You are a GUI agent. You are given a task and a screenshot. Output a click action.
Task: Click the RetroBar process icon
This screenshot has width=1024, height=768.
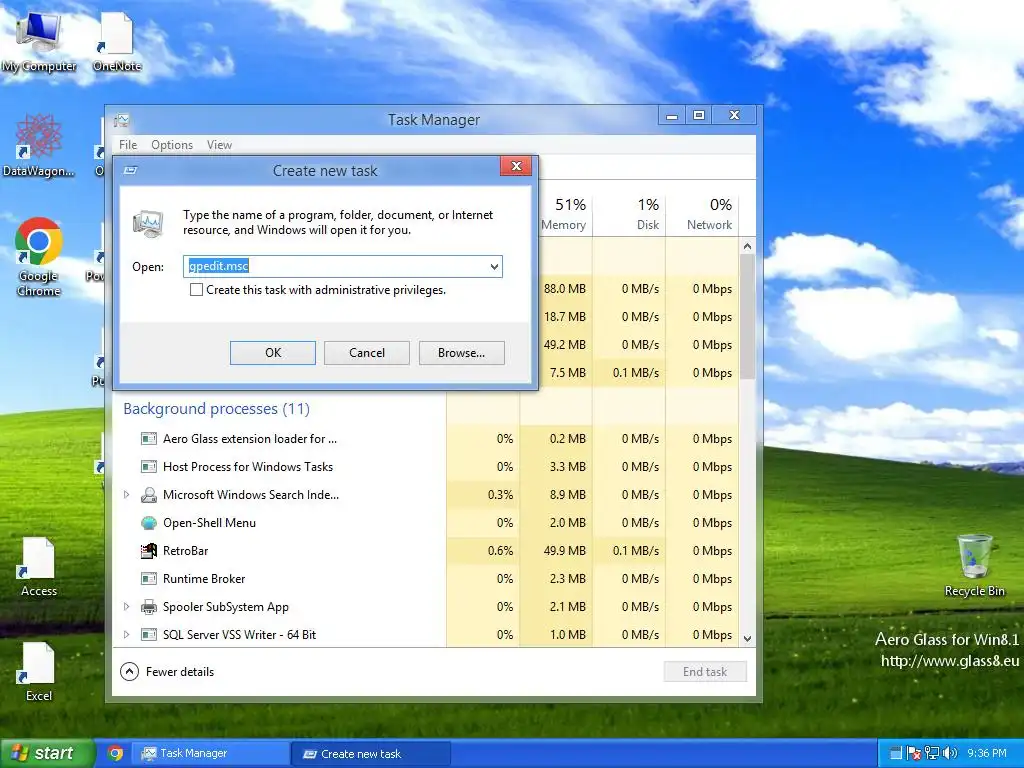coord(149,551)
